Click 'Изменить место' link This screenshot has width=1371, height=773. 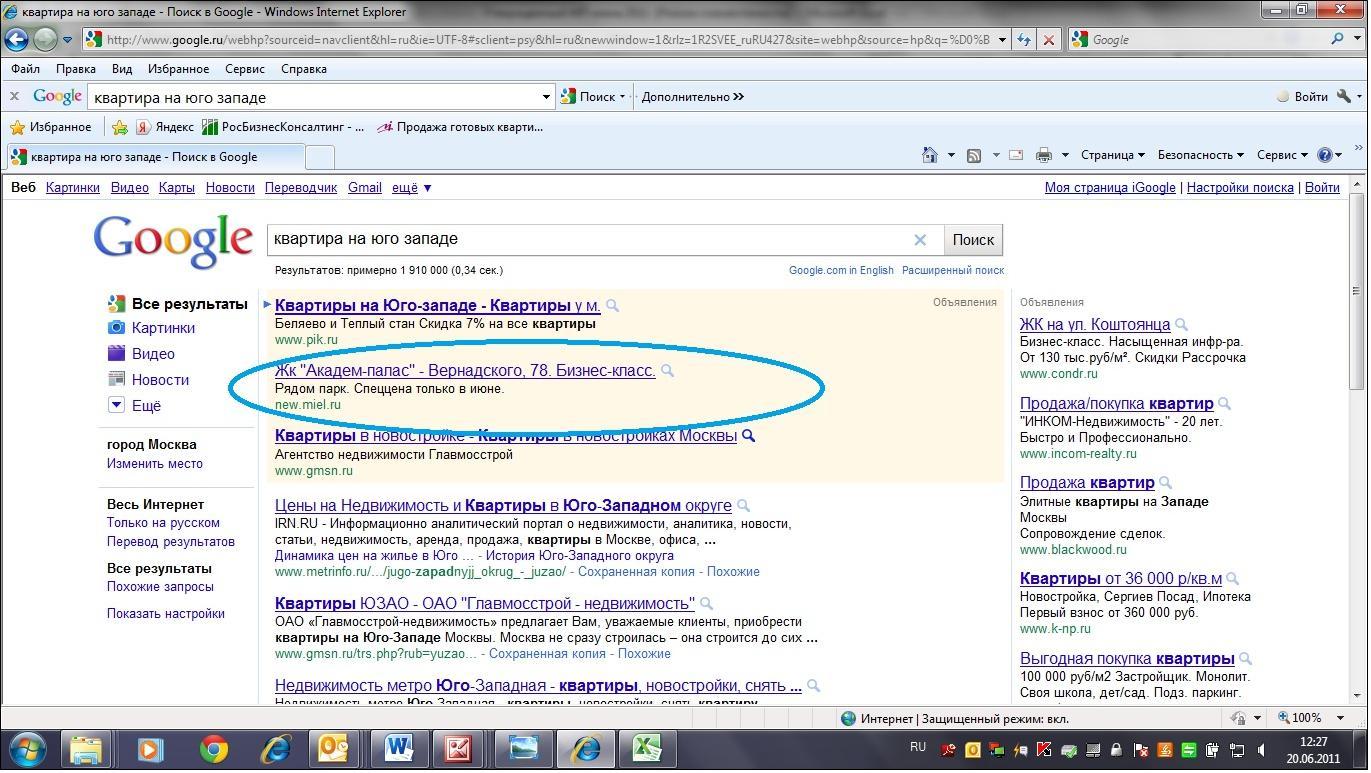point(155,464)
